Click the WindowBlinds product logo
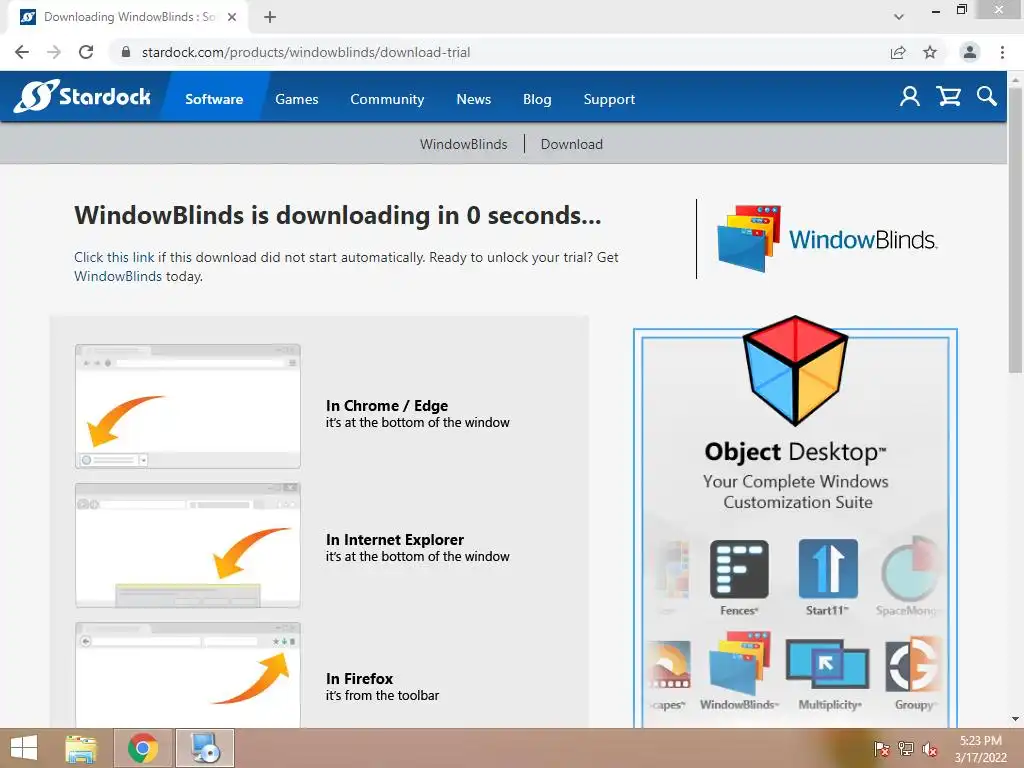The height and width of the screenshot is (768, 1024). 827,239
